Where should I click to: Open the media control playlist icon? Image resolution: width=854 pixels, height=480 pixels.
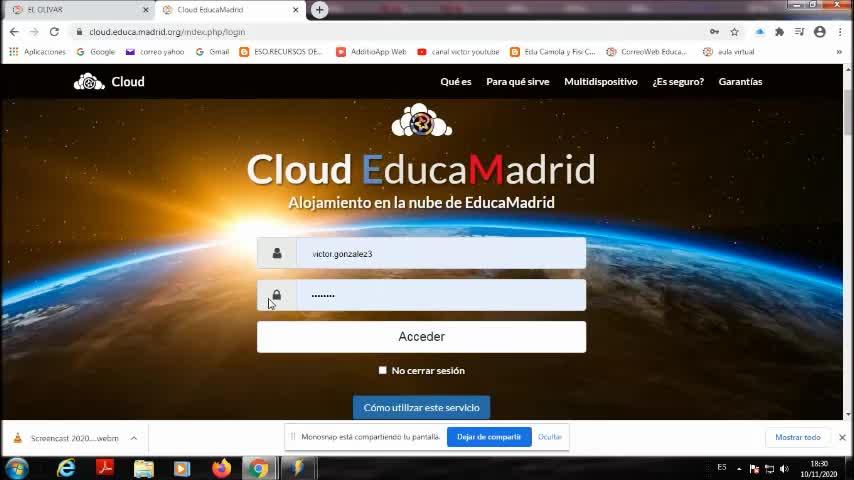[x=800, y=32]
